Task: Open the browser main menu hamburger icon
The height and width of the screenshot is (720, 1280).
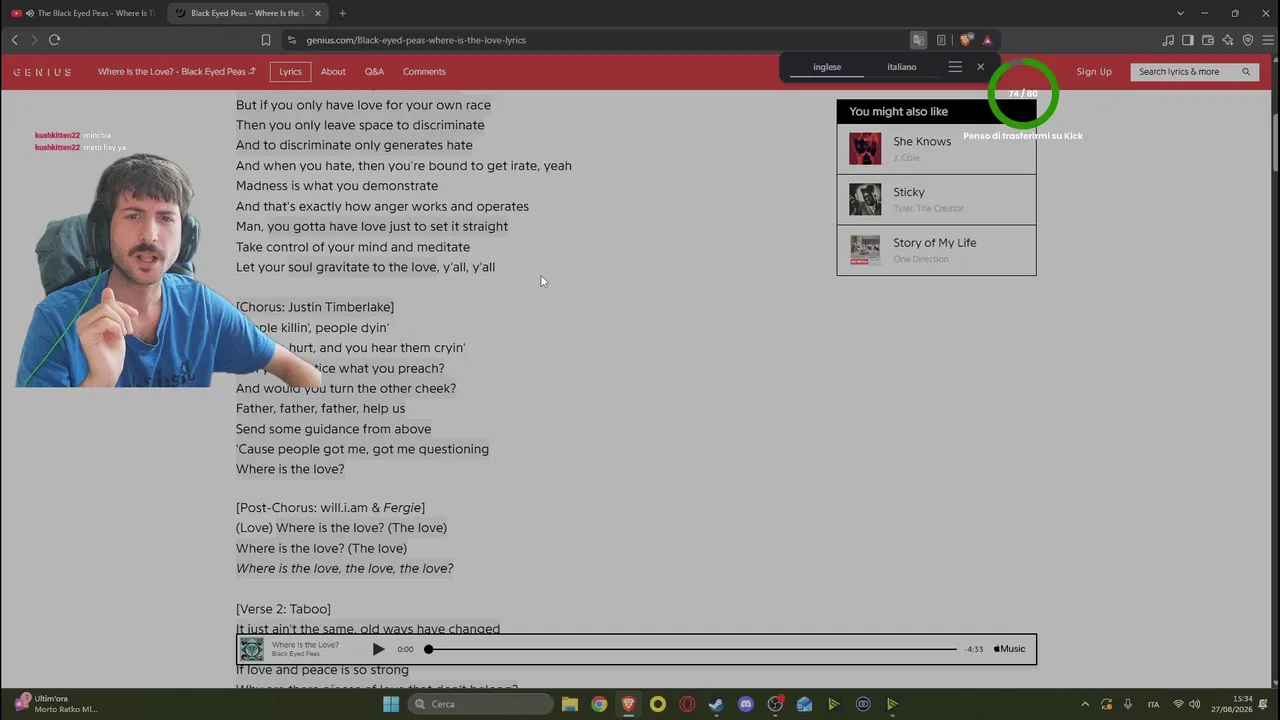Action: click(1267, 40)
